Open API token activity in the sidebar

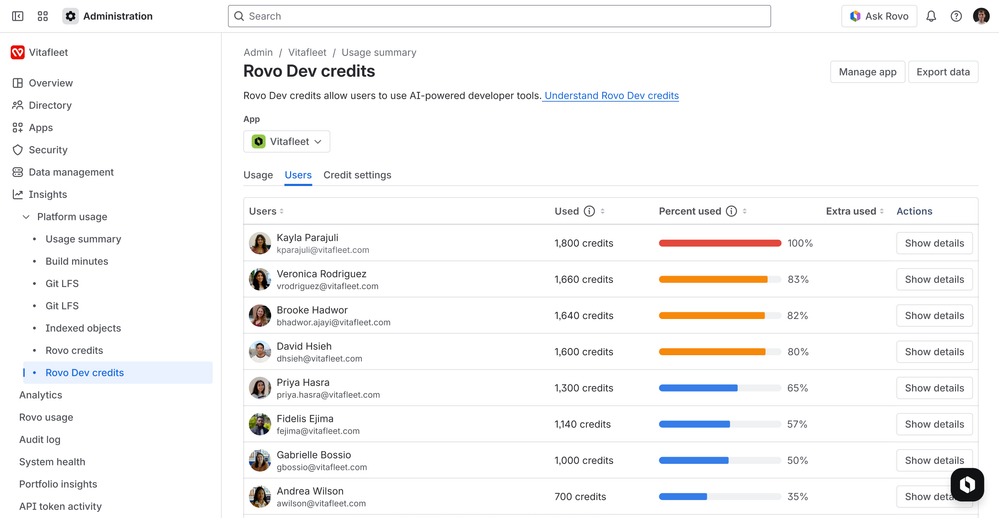click(x=61, y=507)
